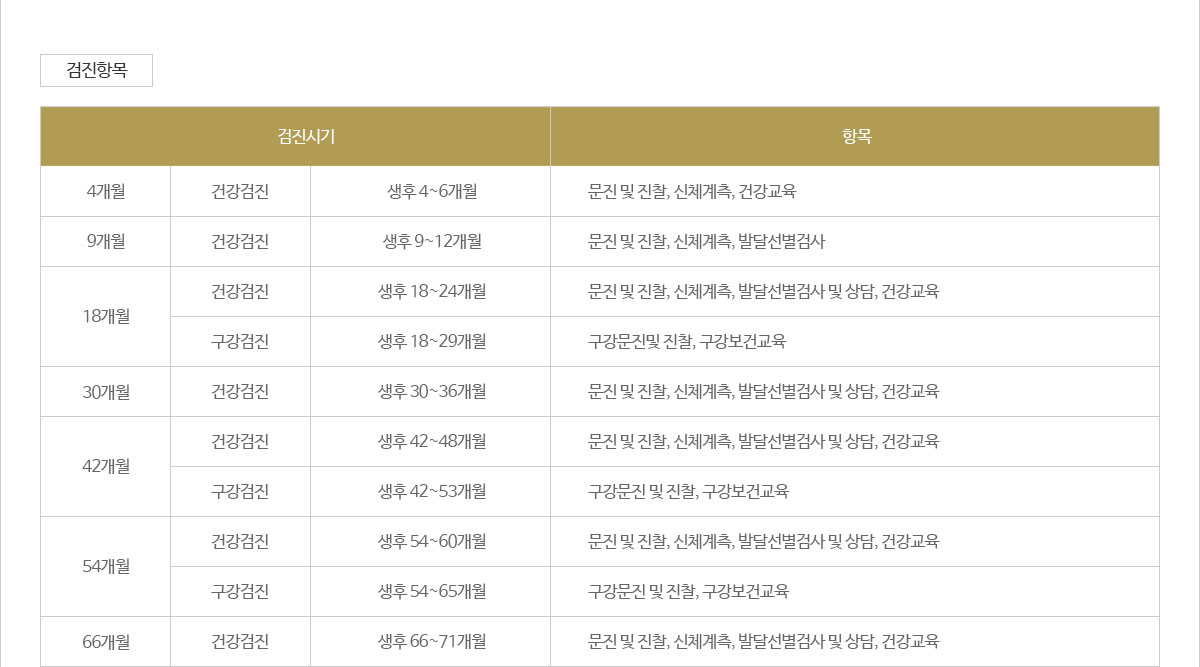This screenshot has height=667, width=1200.
Task: Click the 18개월 merged cell
Action: coord(105,317)
